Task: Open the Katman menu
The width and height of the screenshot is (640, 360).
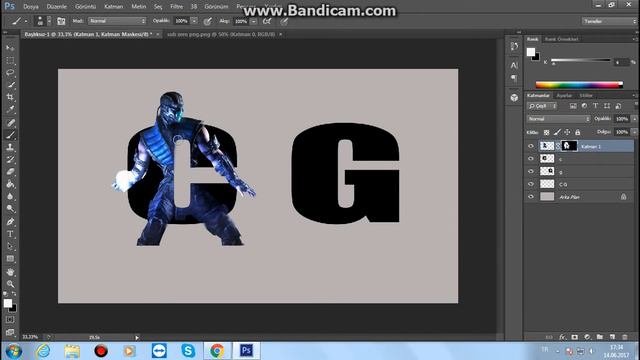Action: (113, 7)
